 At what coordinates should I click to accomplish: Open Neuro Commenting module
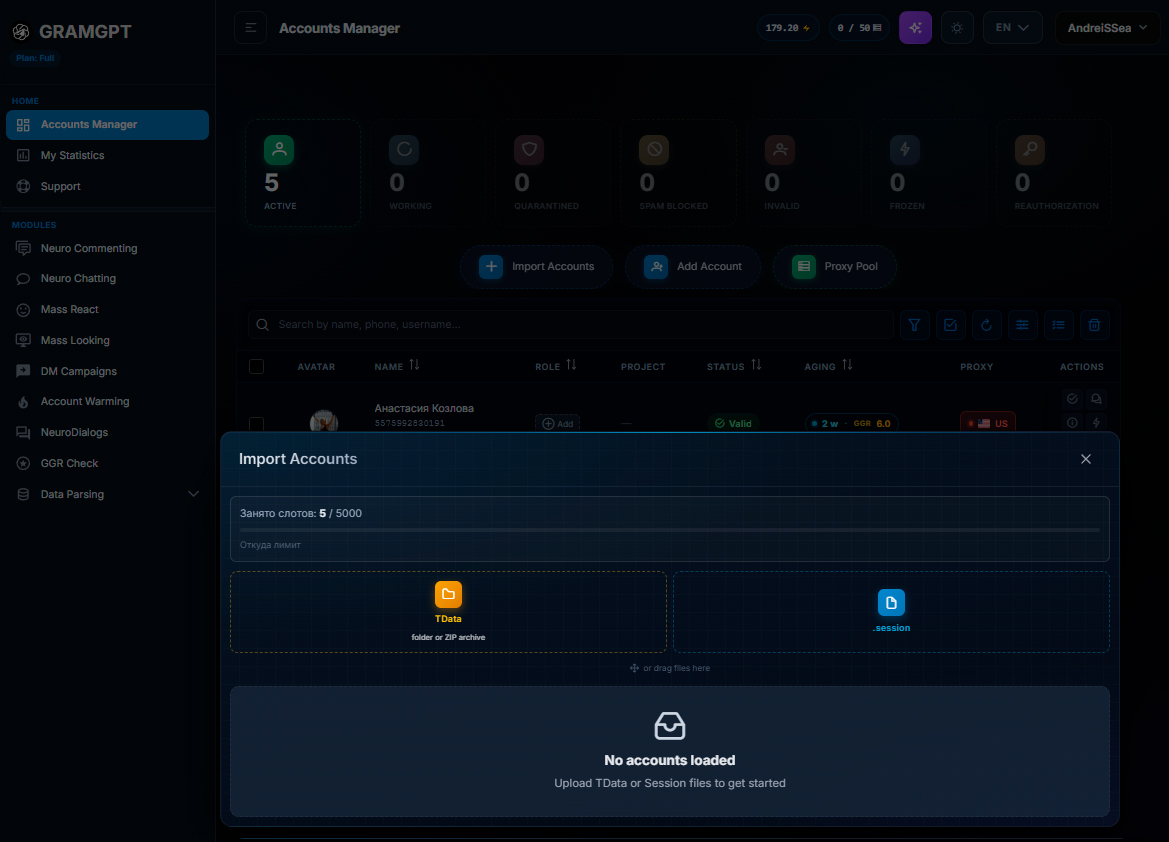click(x=107, y=248)
